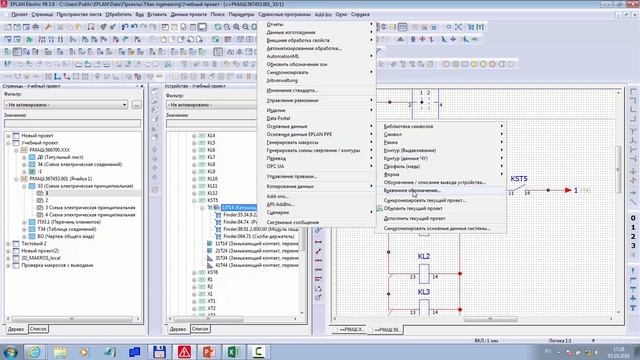The width and height of the screenshot is (640, 360).
Task: Collapse the KST5 device node
Action: click(194, 200)
